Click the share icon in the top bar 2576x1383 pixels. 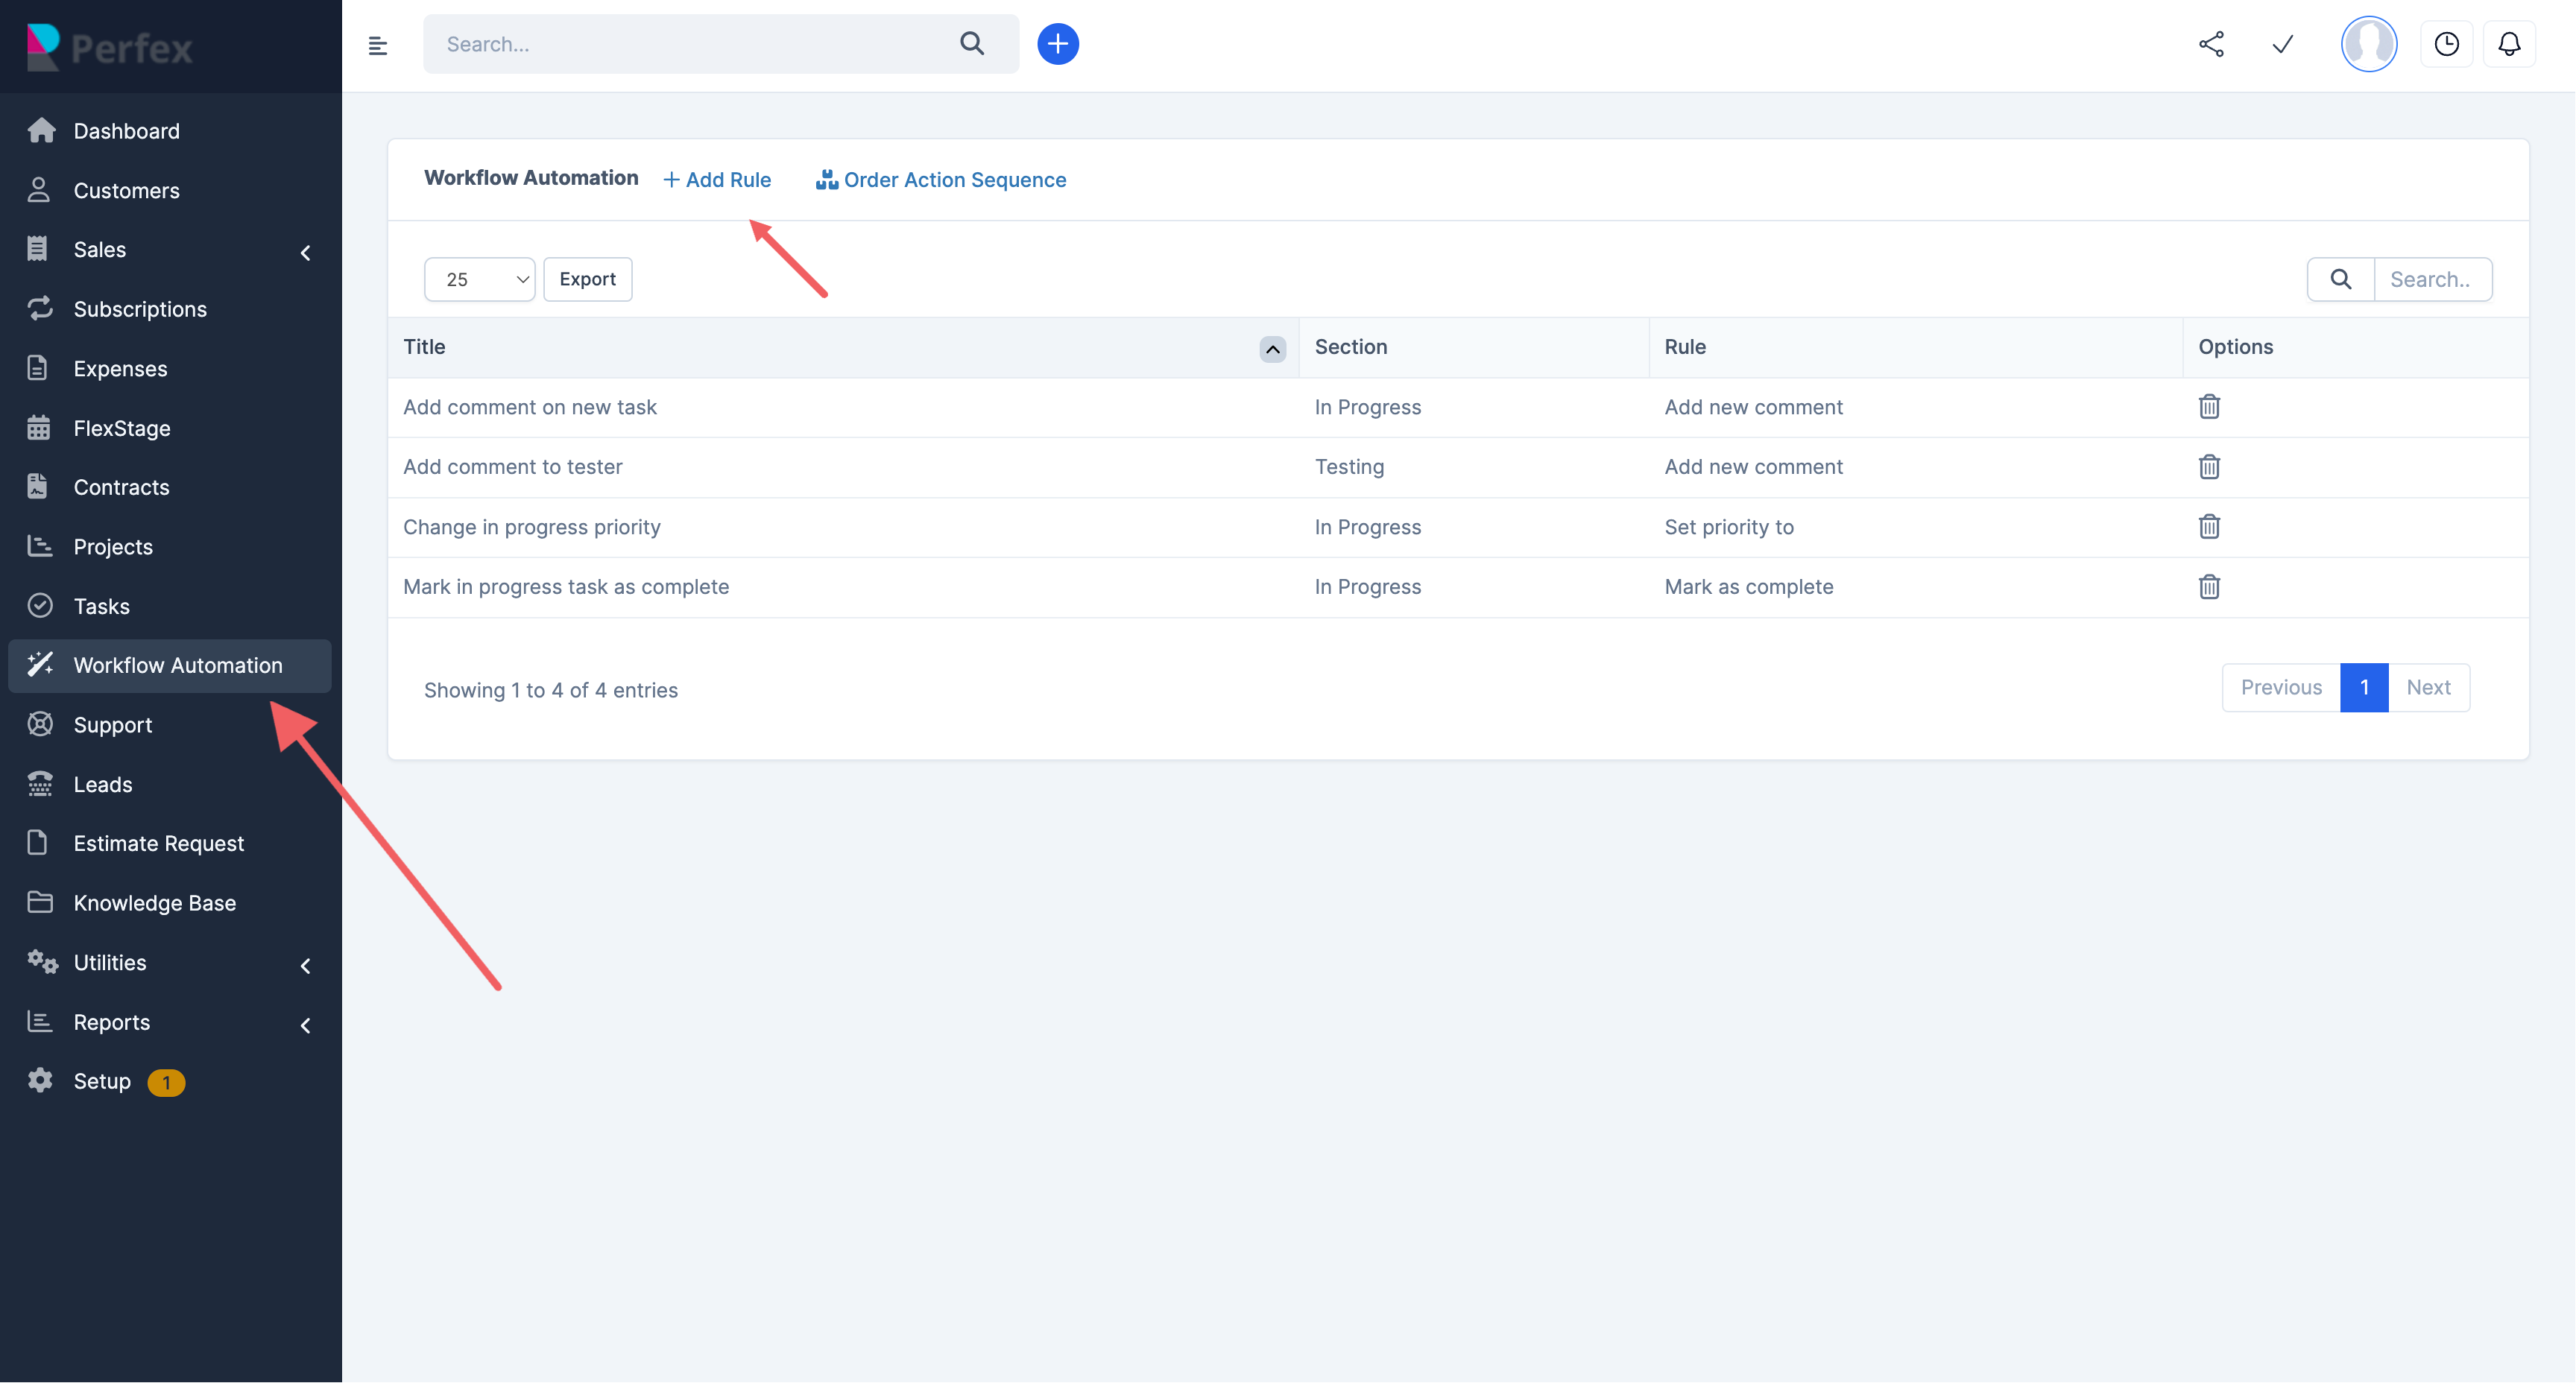2211,44
